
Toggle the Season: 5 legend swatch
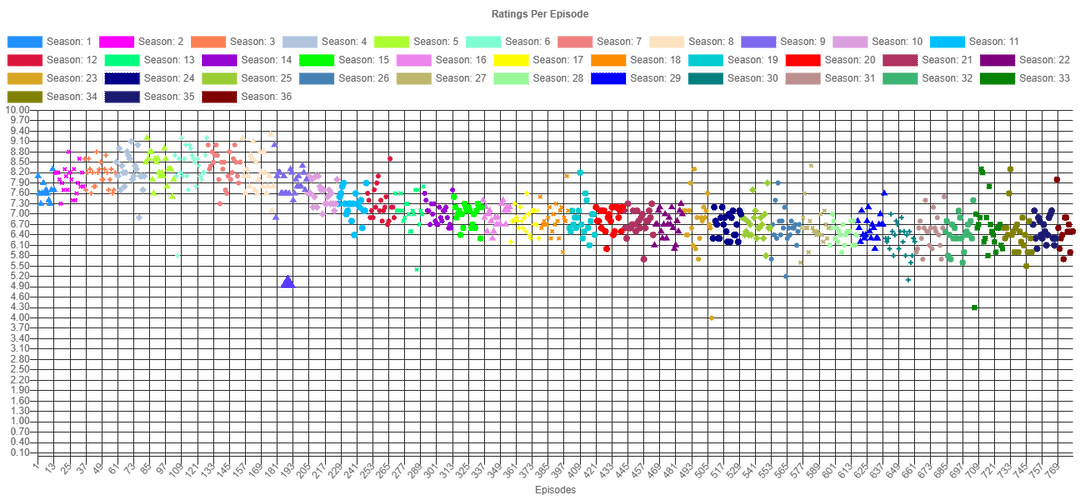pyautogui.click(x=393, y=41)
